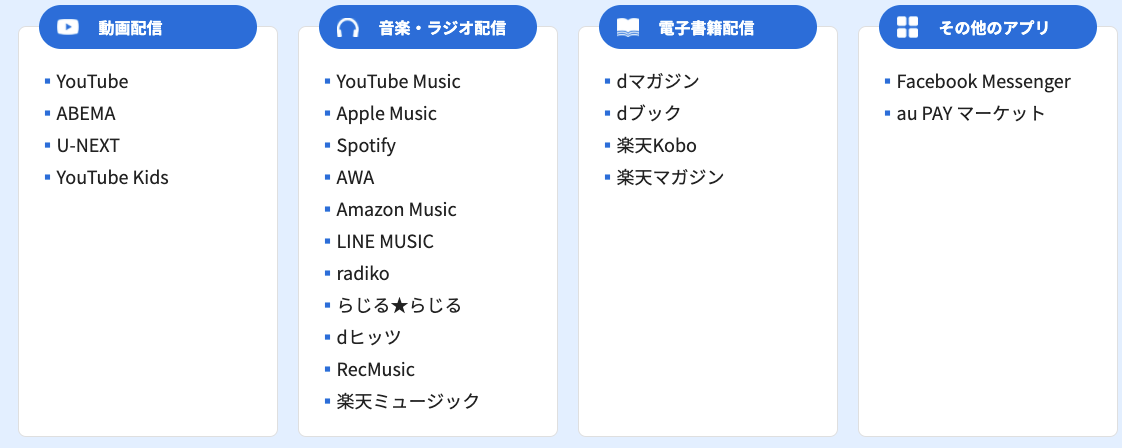1122x448 pixels.
Task: Click the YouTube Kids entry
Action: click(112, 177)
